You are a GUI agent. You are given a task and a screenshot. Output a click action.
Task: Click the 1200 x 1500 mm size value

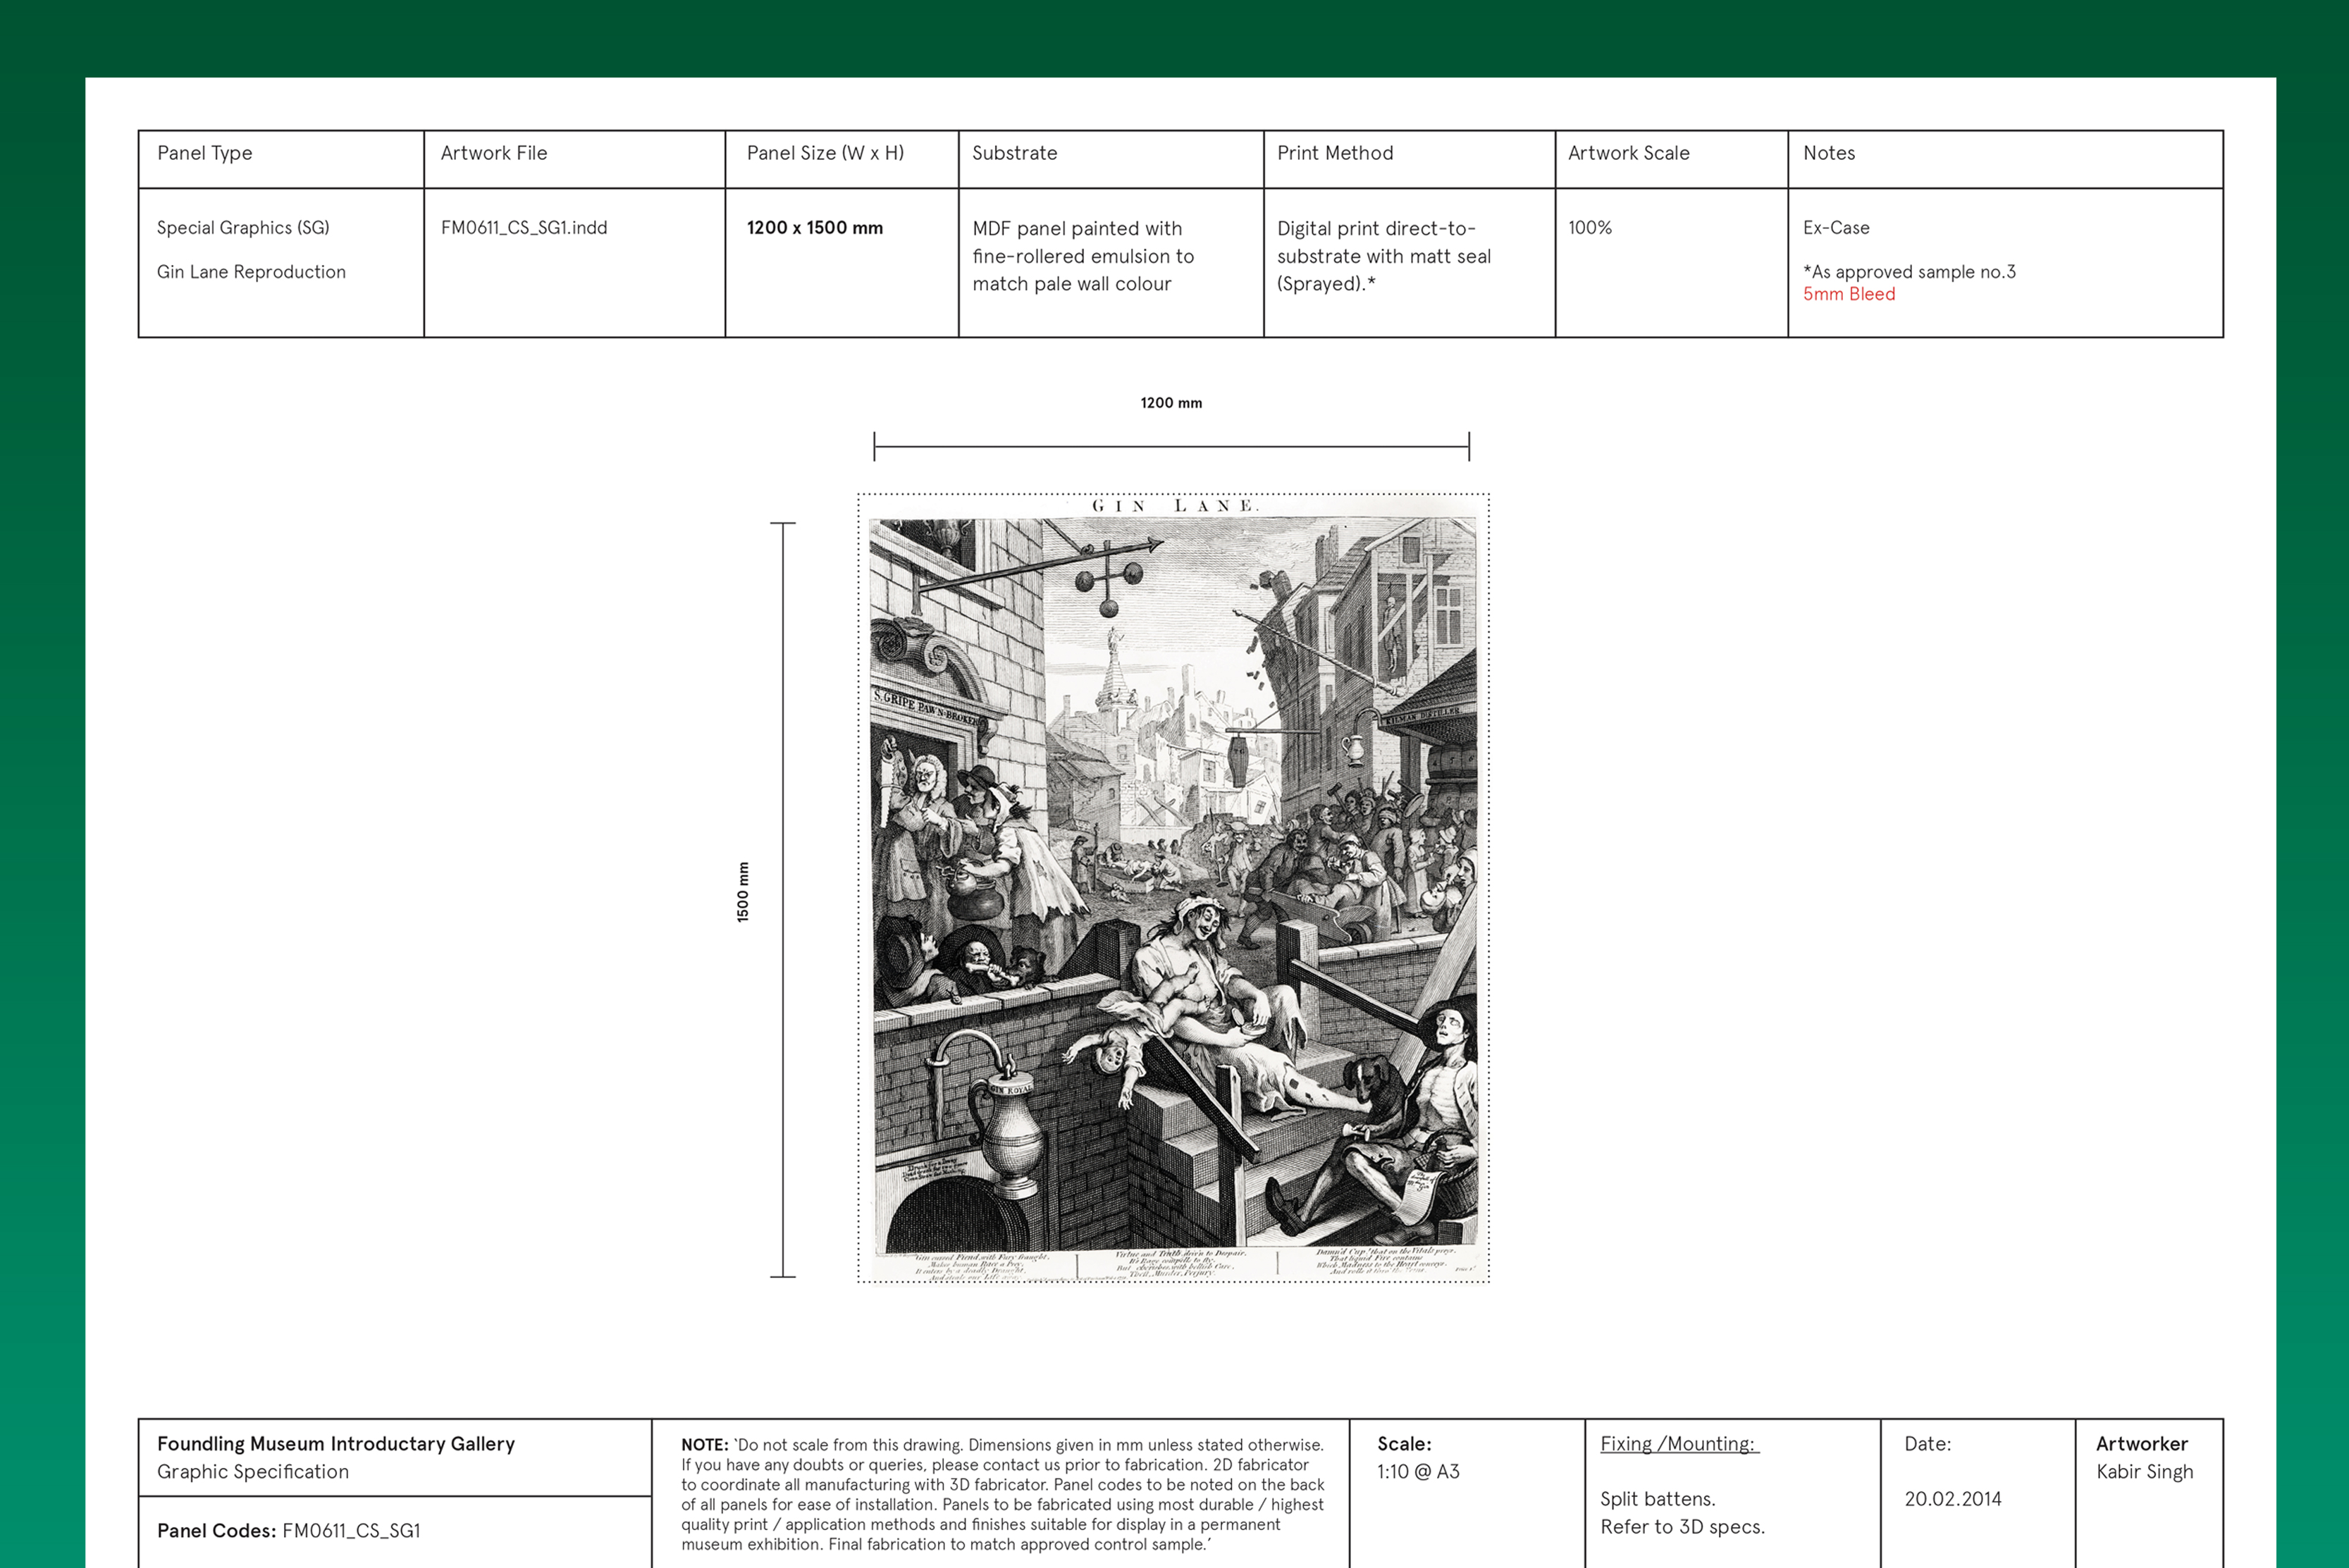coord(814,228)
